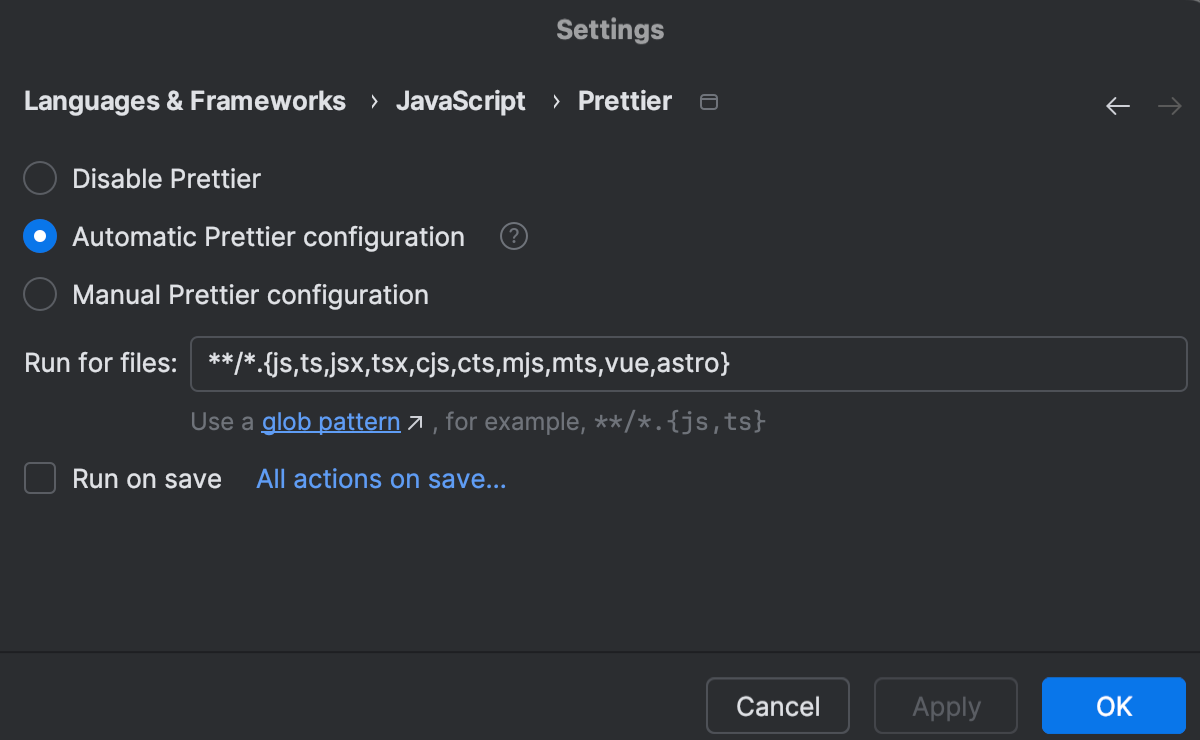Open the JavaScript settings breadcrumb
Screen dimensions: 1200x740
coord(461,101)
